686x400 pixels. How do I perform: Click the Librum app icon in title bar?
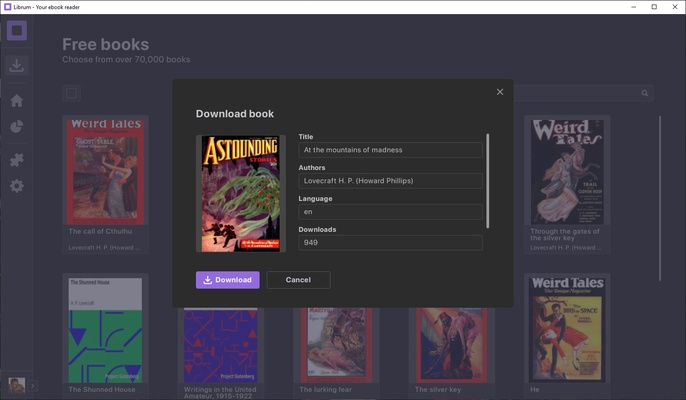pos(7,7)
